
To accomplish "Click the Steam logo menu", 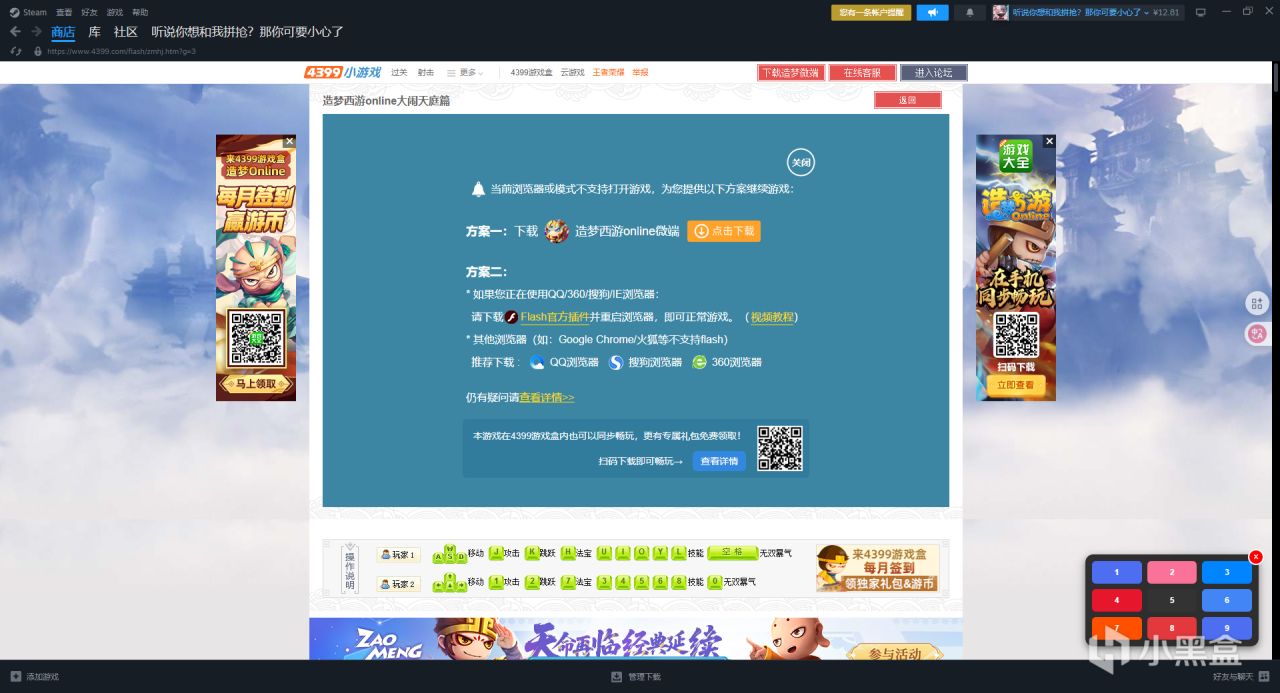I will tap(28, 12).
